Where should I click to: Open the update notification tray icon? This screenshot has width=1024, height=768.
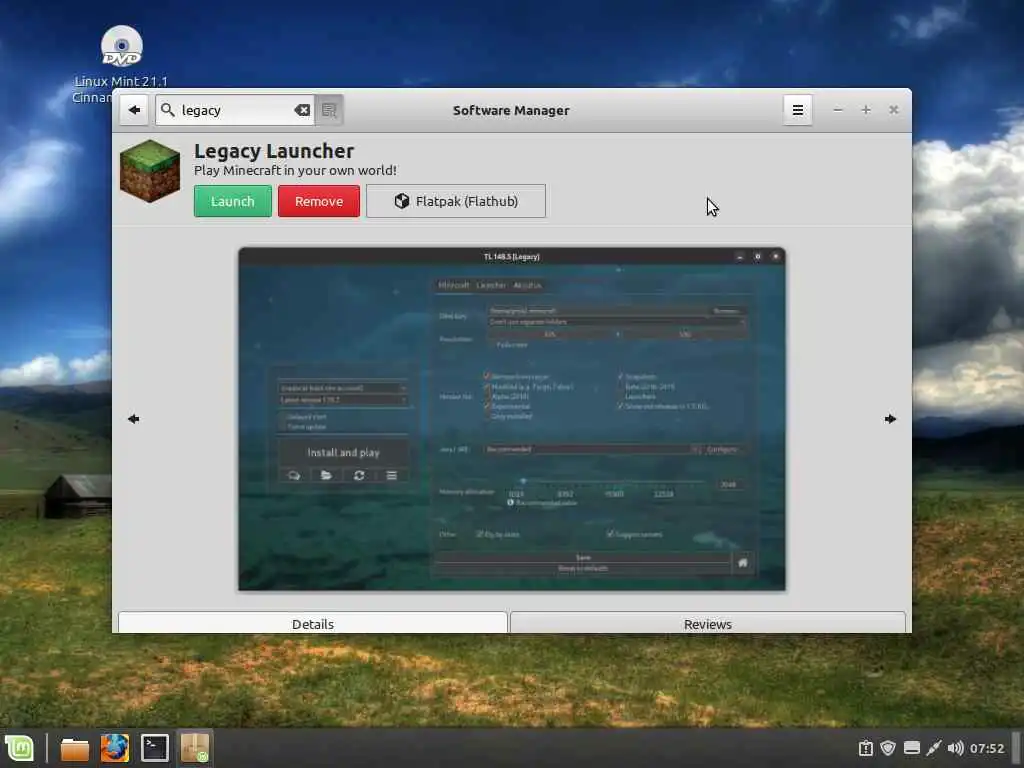pyautogui.click(x=866, y=748)
